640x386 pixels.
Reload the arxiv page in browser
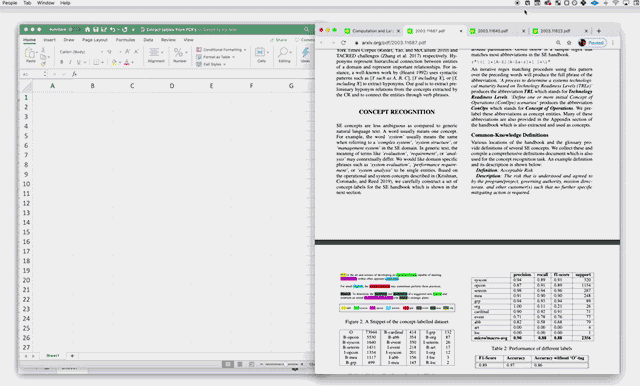click(343, 42)
